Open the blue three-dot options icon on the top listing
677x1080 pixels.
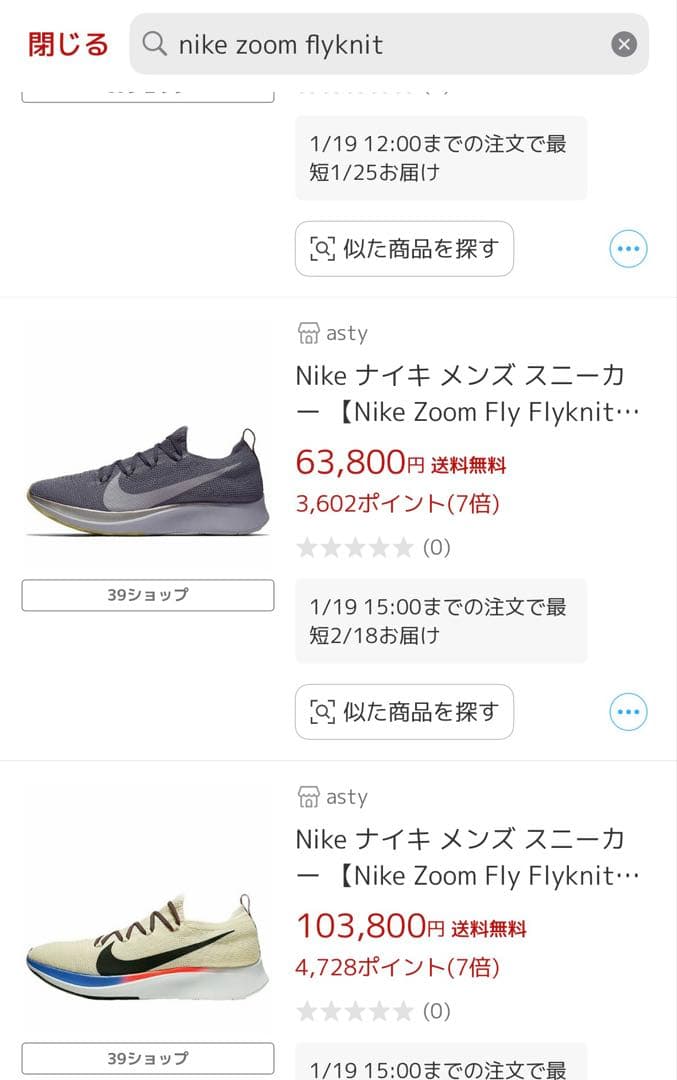[627, 248]
